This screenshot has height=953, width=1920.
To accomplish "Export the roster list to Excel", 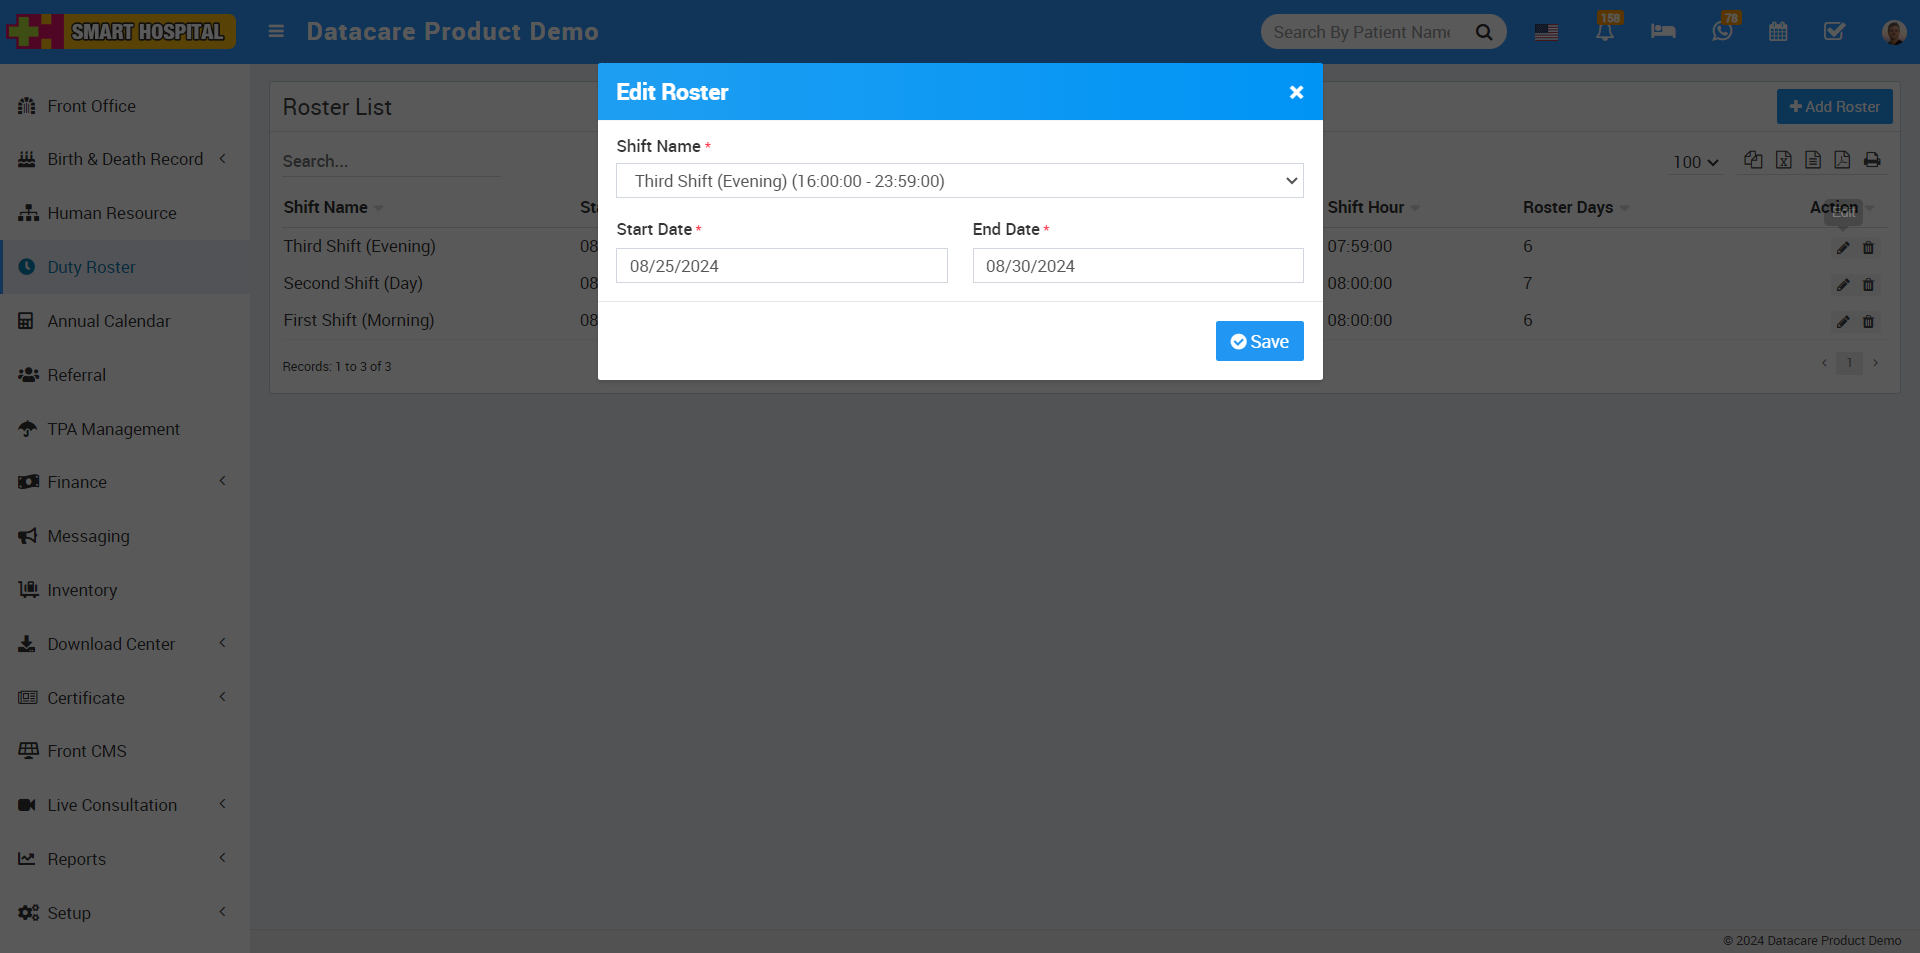I will click(1784, 160).
